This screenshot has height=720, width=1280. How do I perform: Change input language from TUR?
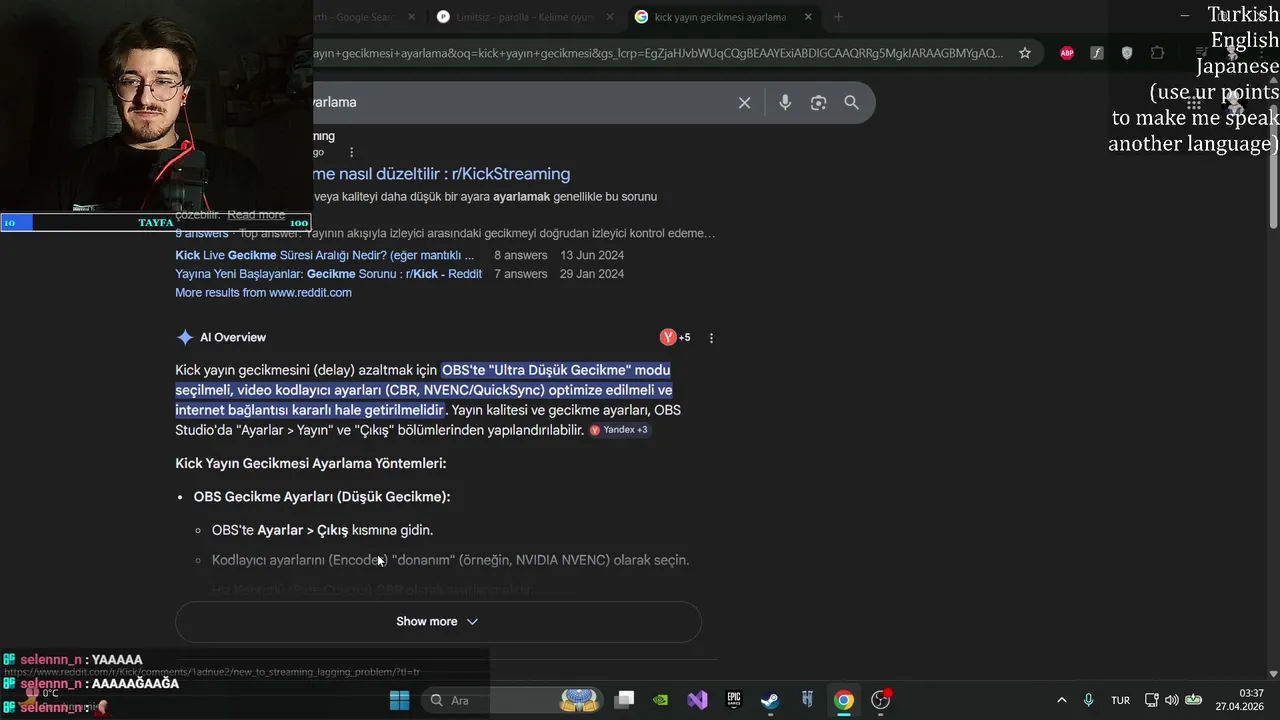click(x=1121, y=700)
